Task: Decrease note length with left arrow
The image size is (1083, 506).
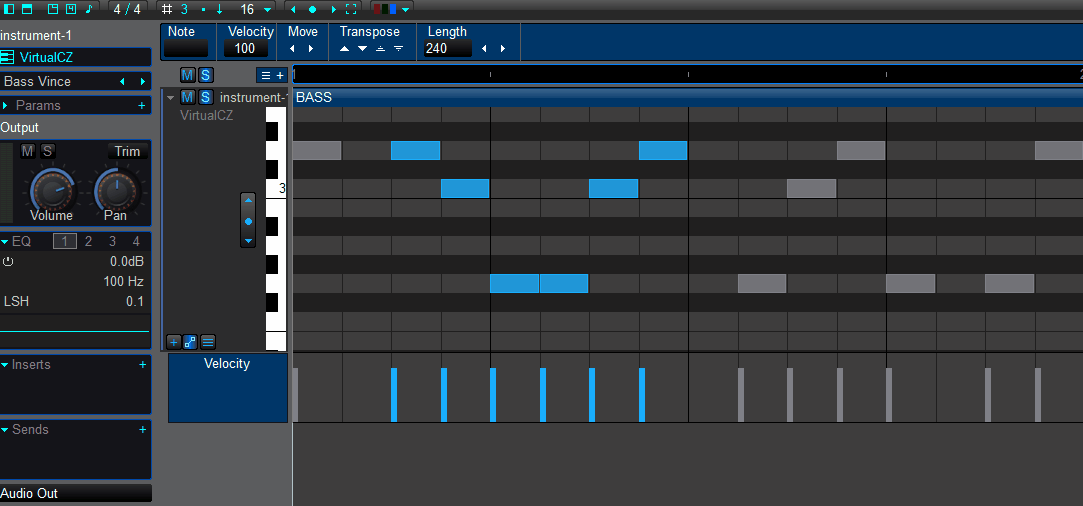Action: tap(484, 48)
